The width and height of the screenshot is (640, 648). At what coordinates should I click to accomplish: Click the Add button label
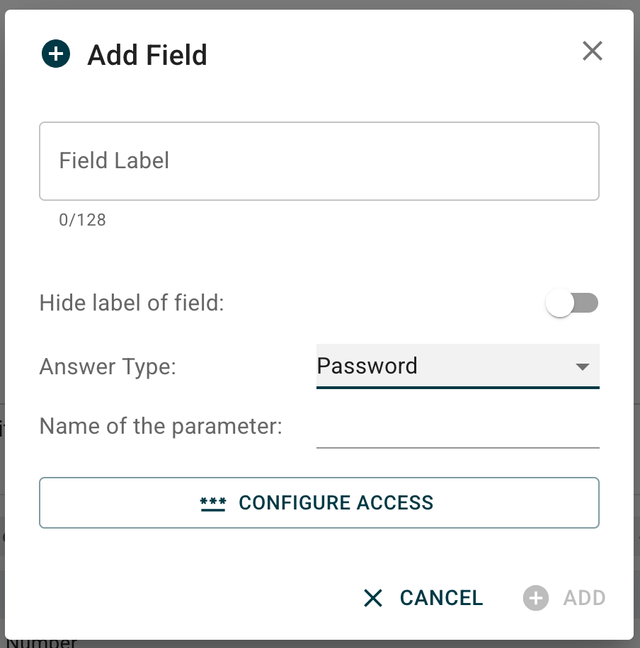pyautogui.click(x=584, y=598)
